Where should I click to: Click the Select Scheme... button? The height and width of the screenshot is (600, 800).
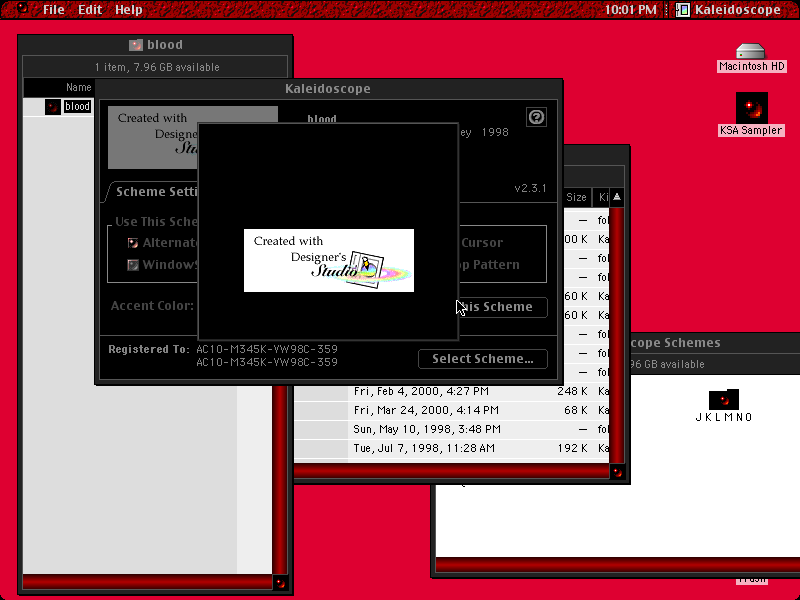tap(483, 359)
